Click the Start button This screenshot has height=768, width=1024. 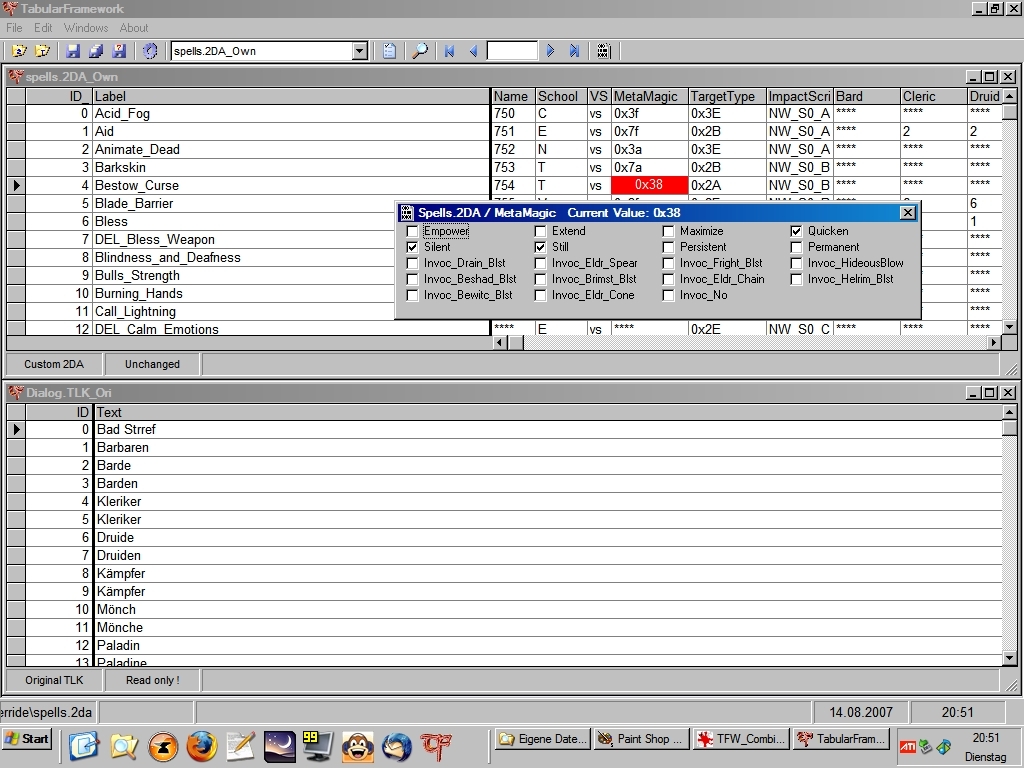tap(27, 739)
